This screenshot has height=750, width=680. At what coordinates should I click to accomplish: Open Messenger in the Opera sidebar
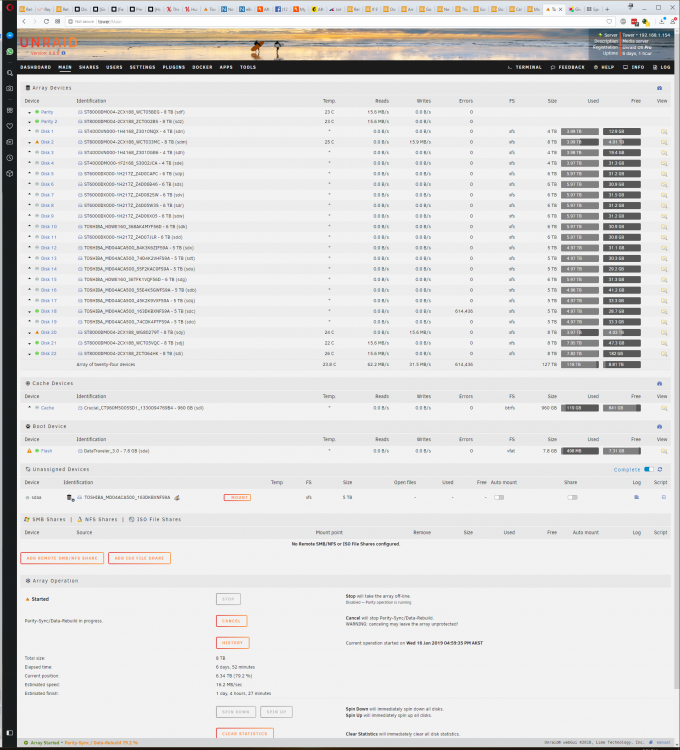(10, 35)
